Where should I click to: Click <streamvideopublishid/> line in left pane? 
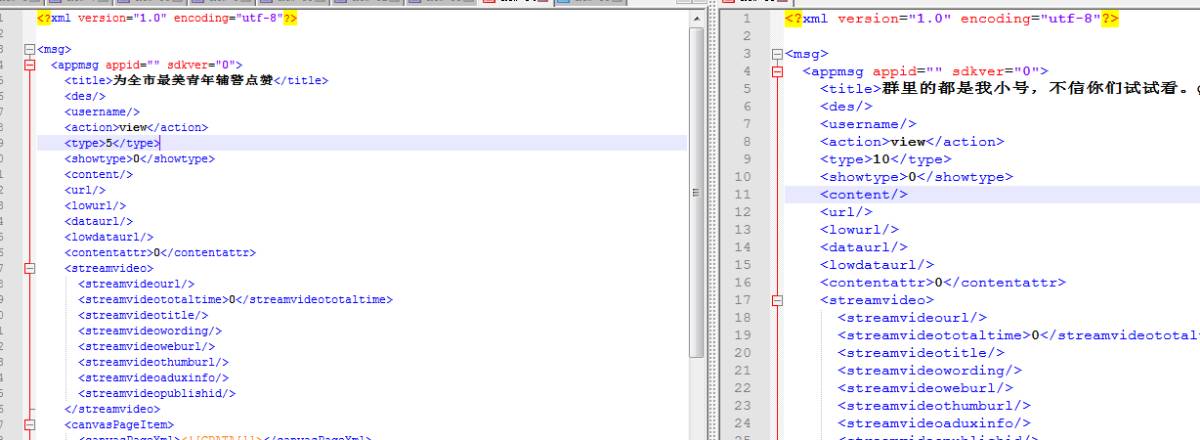[x=157, y=393]
